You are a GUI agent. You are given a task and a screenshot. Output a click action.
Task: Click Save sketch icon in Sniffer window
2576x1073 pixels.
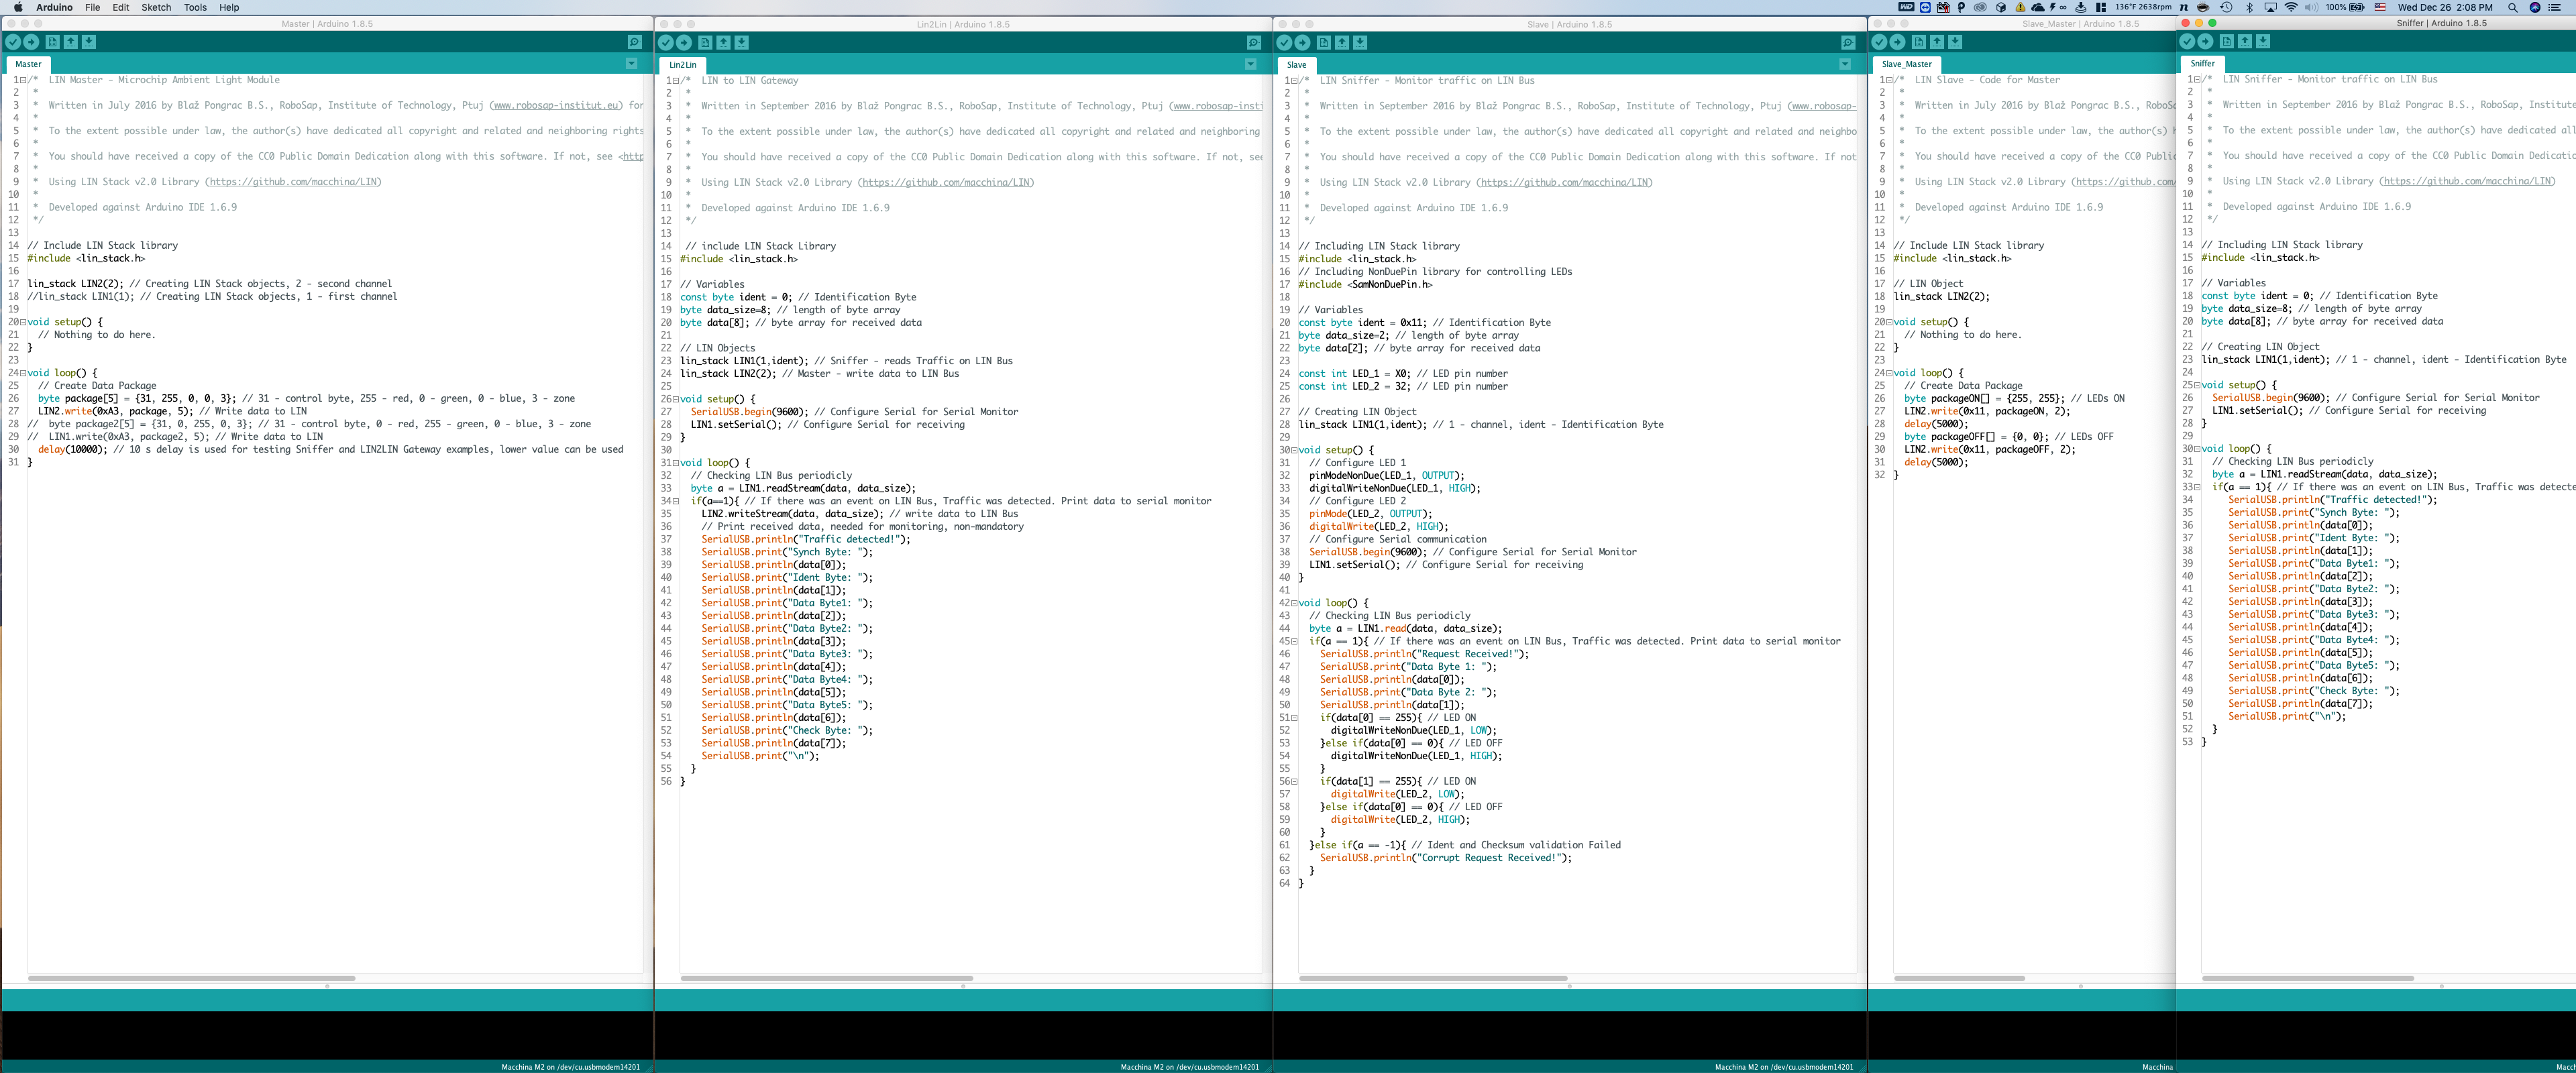point(2263,41)
